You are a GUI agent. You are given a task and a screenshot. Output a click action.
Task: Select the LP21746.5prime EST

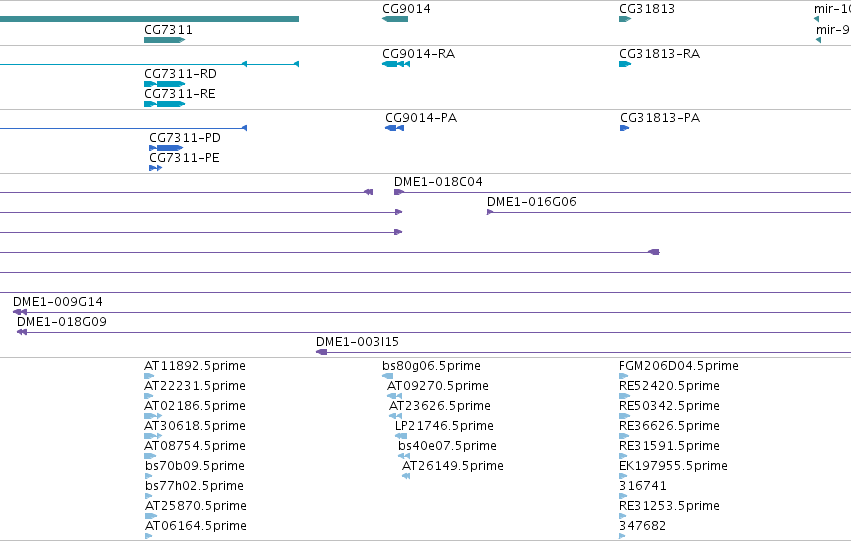pos(401,436)
